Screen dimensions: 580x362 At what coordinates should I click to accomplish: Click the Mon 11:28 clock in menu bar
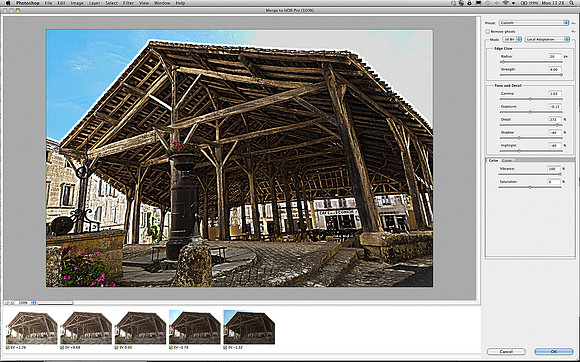[553, 3]
